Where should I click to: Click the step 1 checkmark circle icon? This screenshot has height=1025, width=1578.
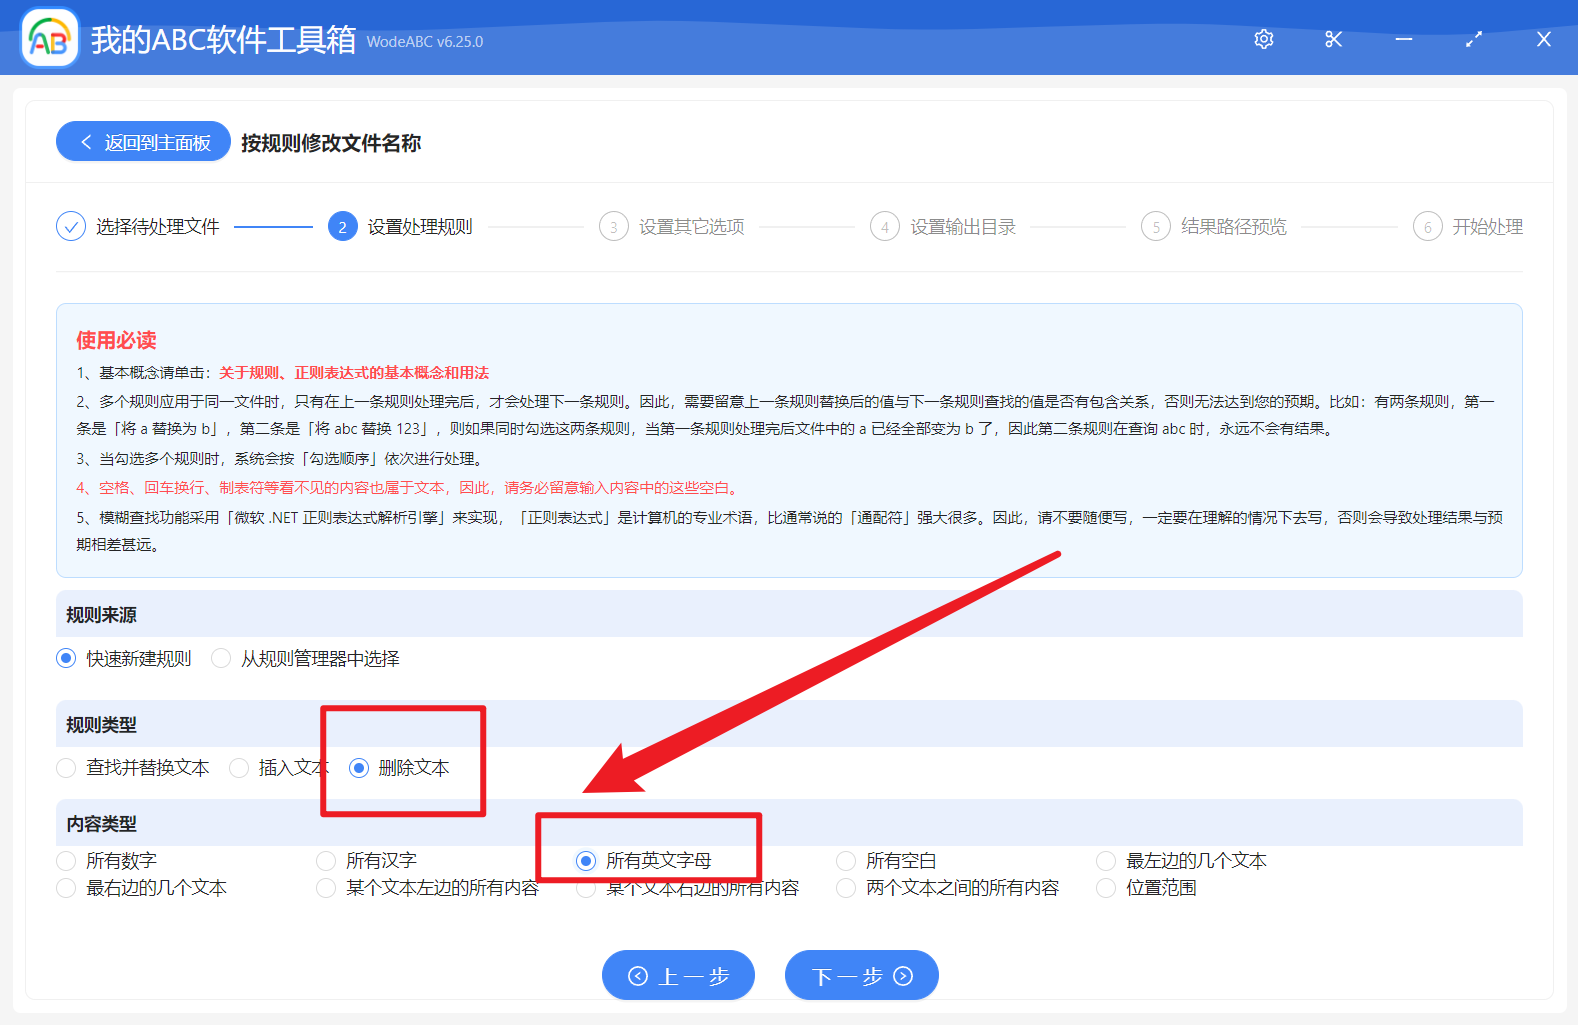(x=71, y=227)
